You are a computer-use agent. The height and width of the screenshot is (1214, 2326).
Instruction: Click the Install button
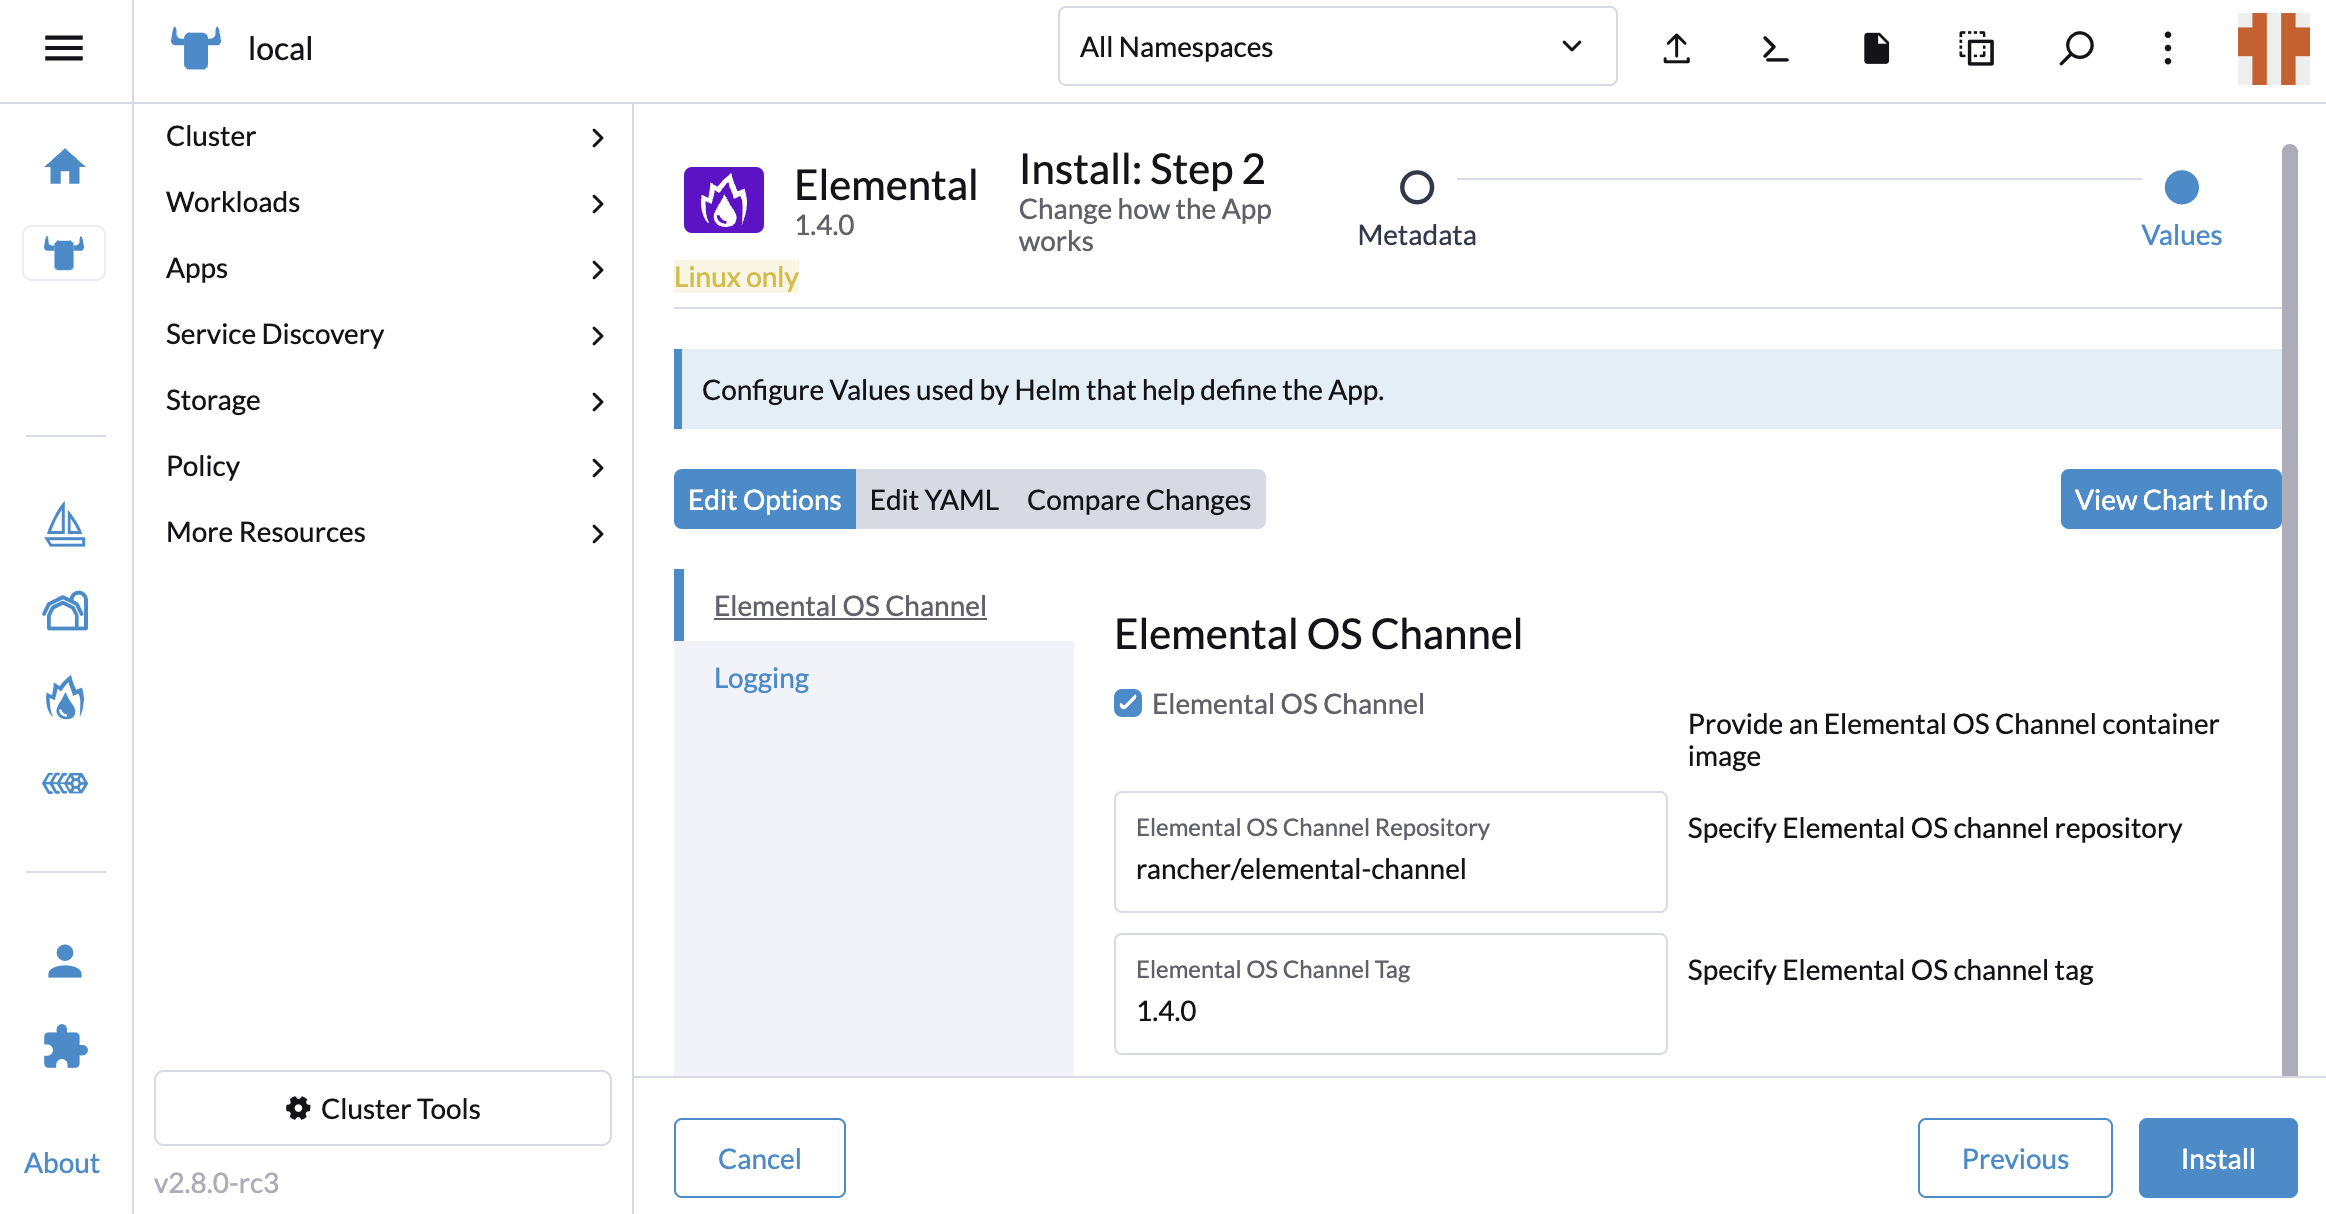[x=2218, y=1158]
